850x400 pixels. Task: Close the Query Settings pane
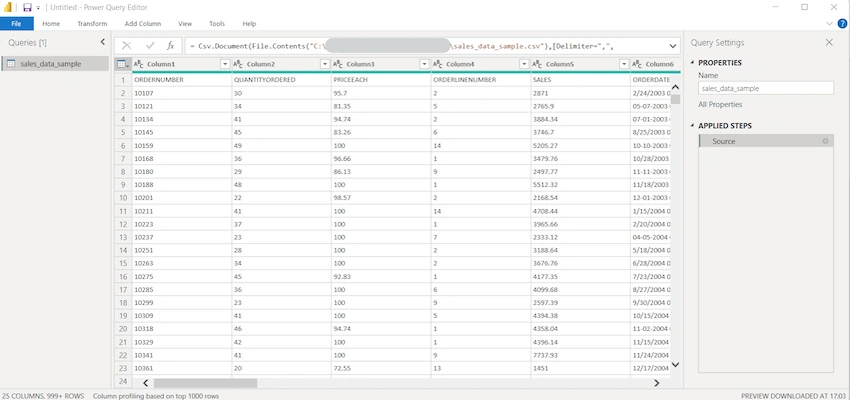[829, 42]
